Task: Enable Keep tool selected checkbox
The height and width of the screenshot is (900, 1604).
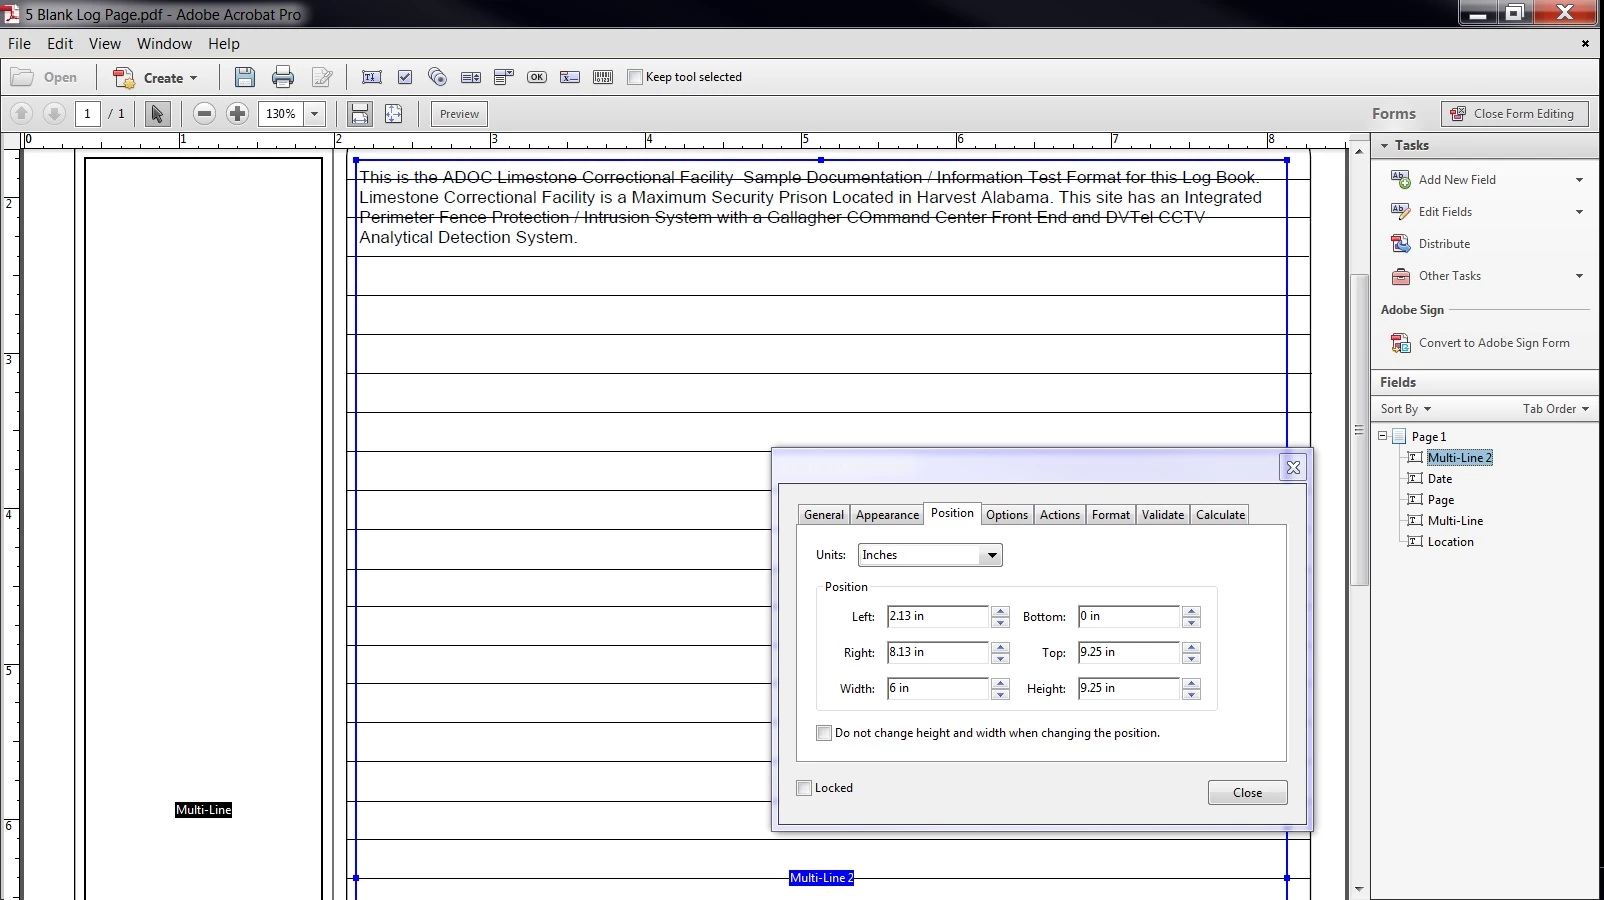Action: (x=634, y=77)
